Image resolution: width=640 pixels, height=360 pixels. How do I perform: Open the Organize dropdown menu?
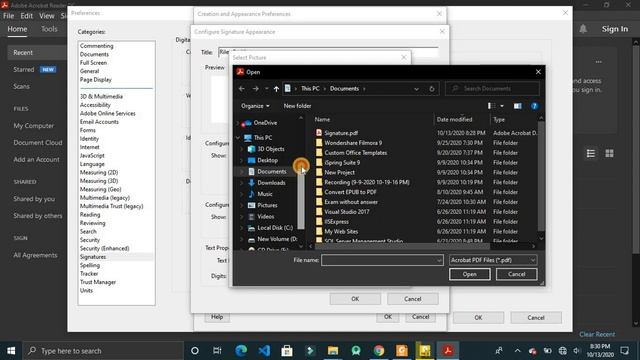(255, 106)
